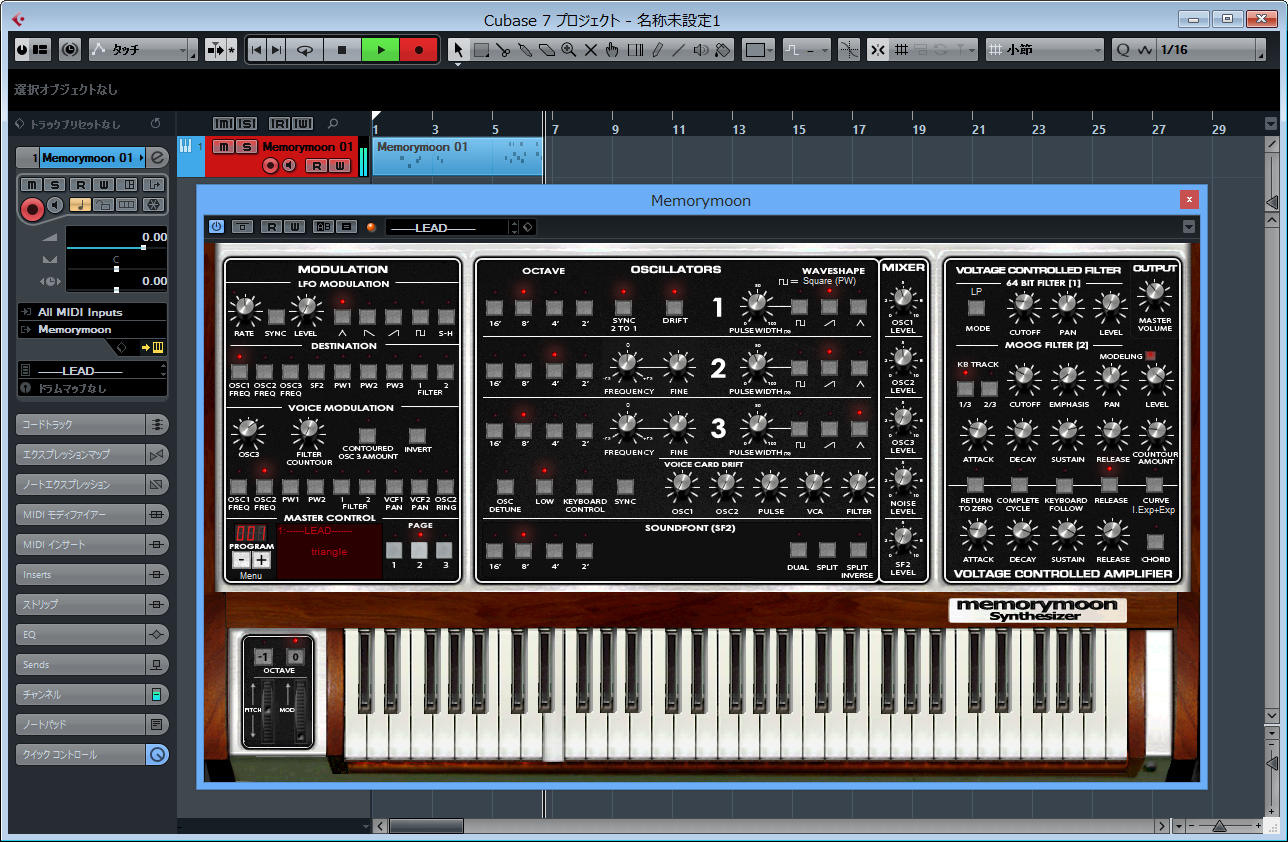This screenshot has width=1288, height=842.
Task: Toggle LFO SYNC button on synth
Action: (275, 317)
